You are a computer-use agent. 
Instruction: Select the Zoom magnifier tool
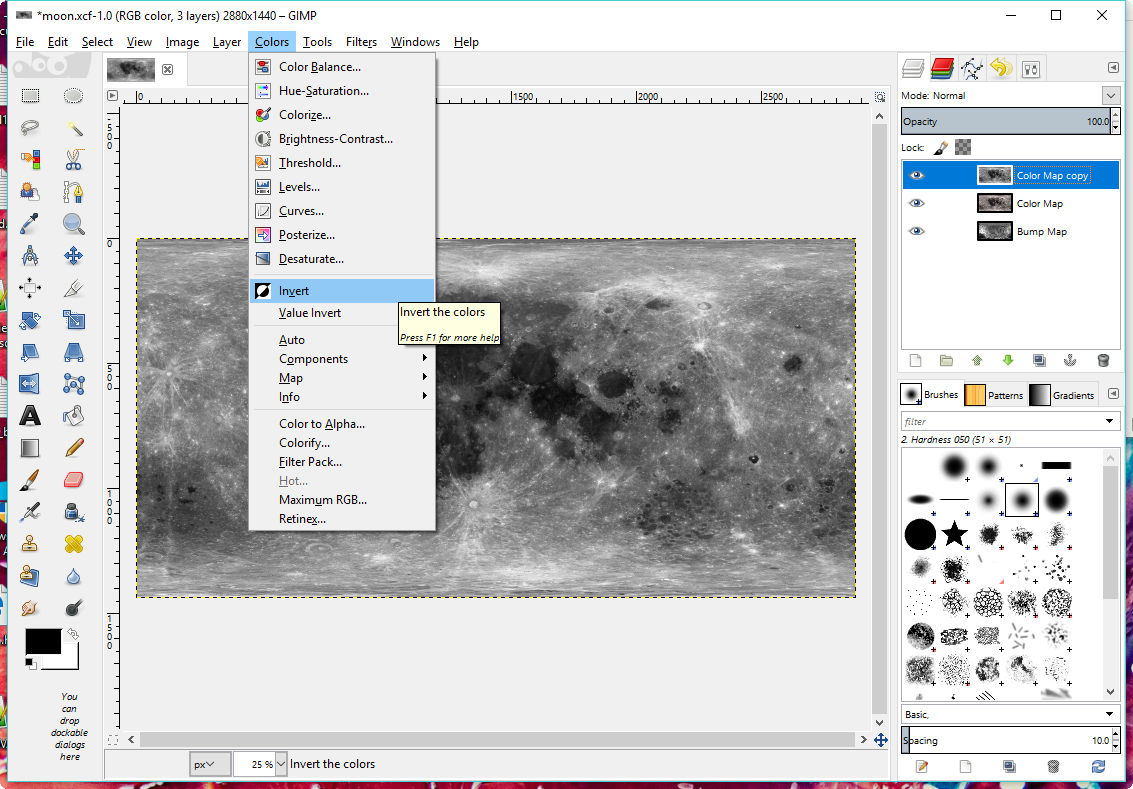(x=73, y=223)
